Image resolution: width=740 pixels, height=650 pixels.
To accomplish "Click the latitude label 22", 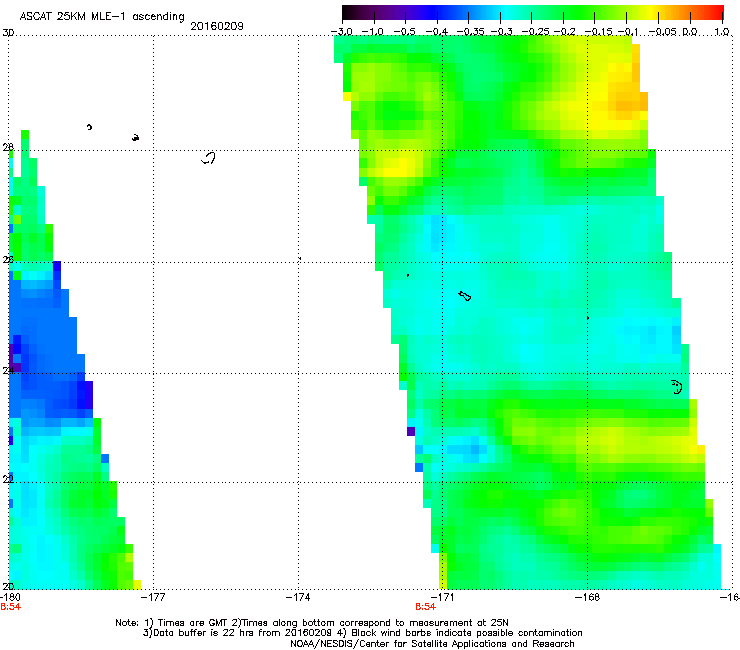I will point(8,480).
